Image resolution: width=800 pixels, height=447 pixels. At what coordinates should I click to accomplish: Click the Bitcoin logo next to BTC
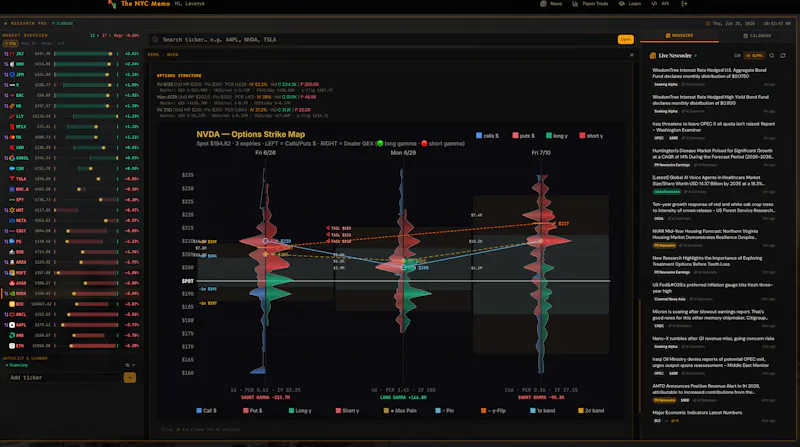12,304
